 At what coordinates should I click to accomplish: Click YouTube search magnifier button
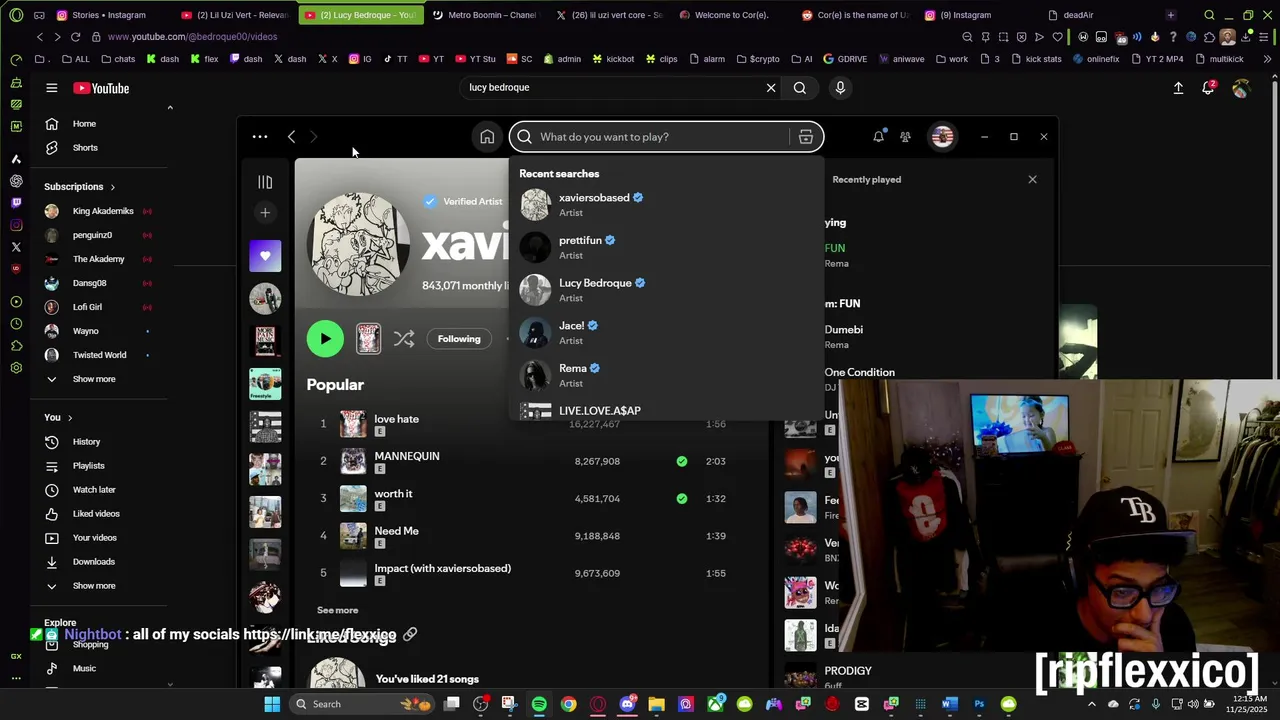tap(800, 88)
